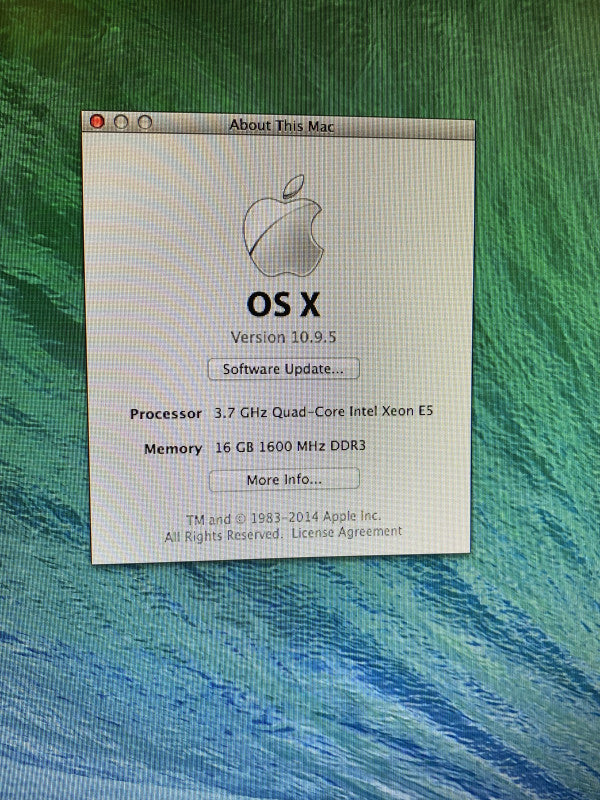Click the Software Update... button
This screenshot has width=600, height=800.
pos(284,368)
